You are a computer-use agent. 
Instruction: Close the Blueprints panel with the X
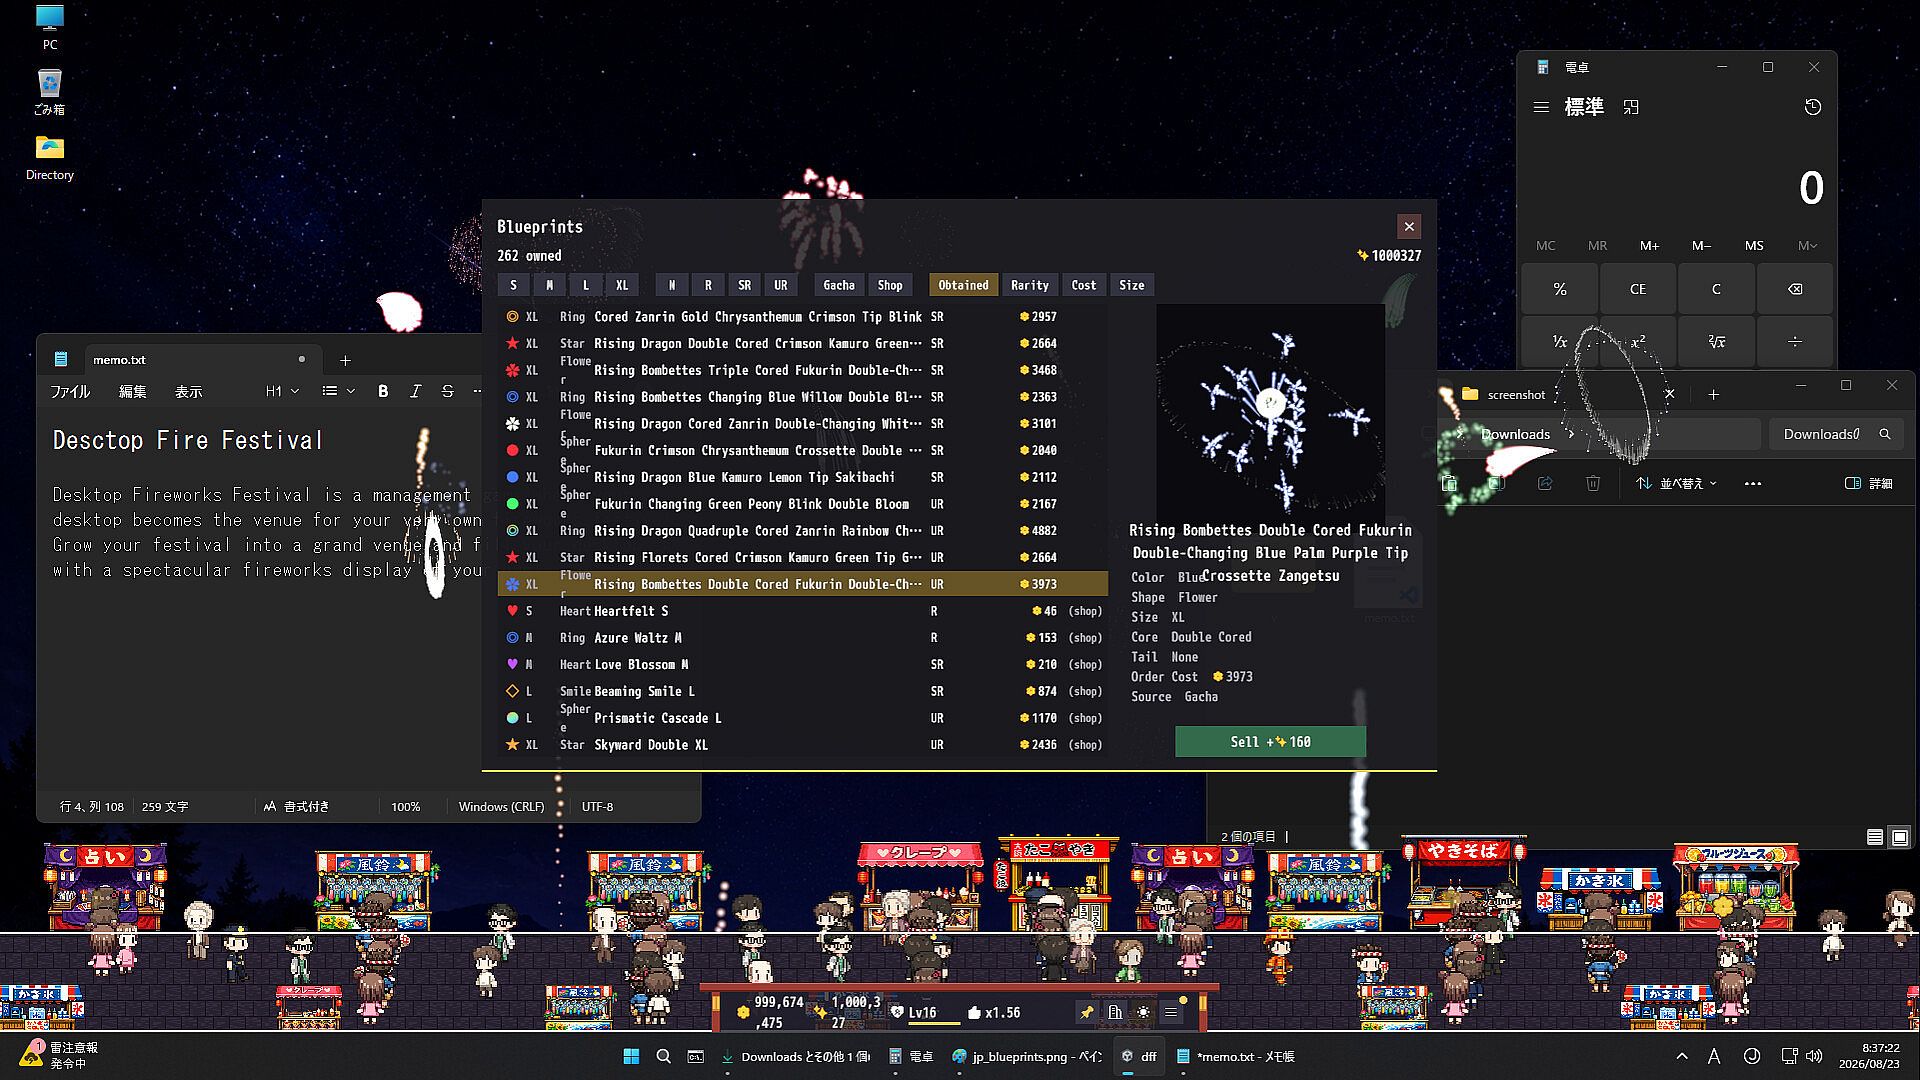coord(1409,227)
